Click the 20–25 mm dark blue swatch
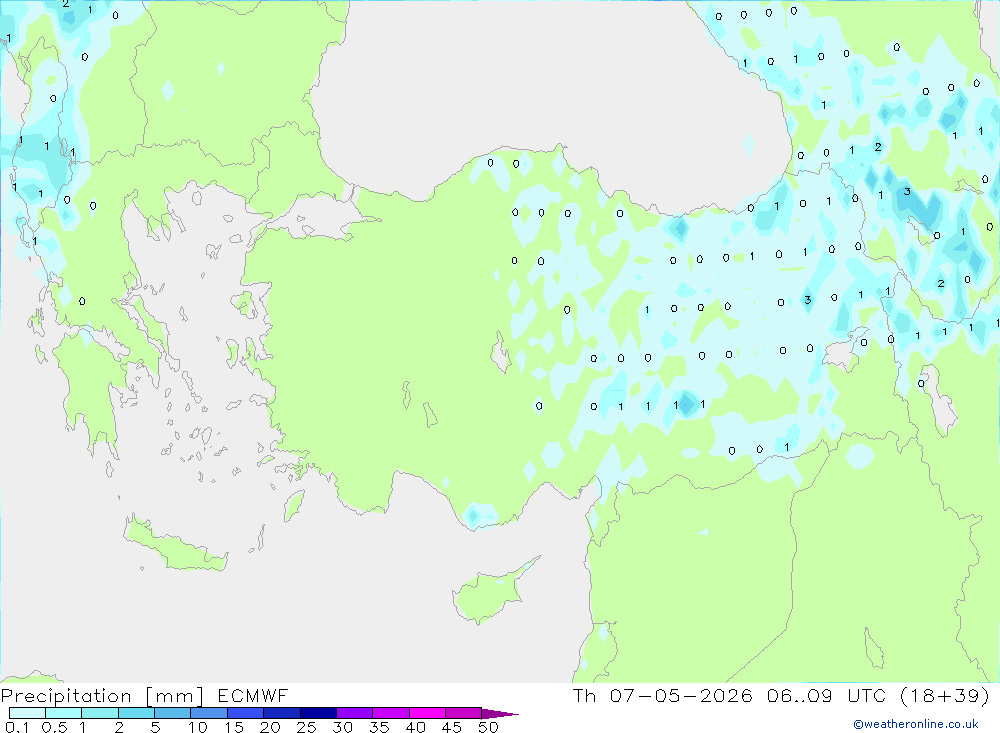1000x733 pixels. click(x=282, y=713)
